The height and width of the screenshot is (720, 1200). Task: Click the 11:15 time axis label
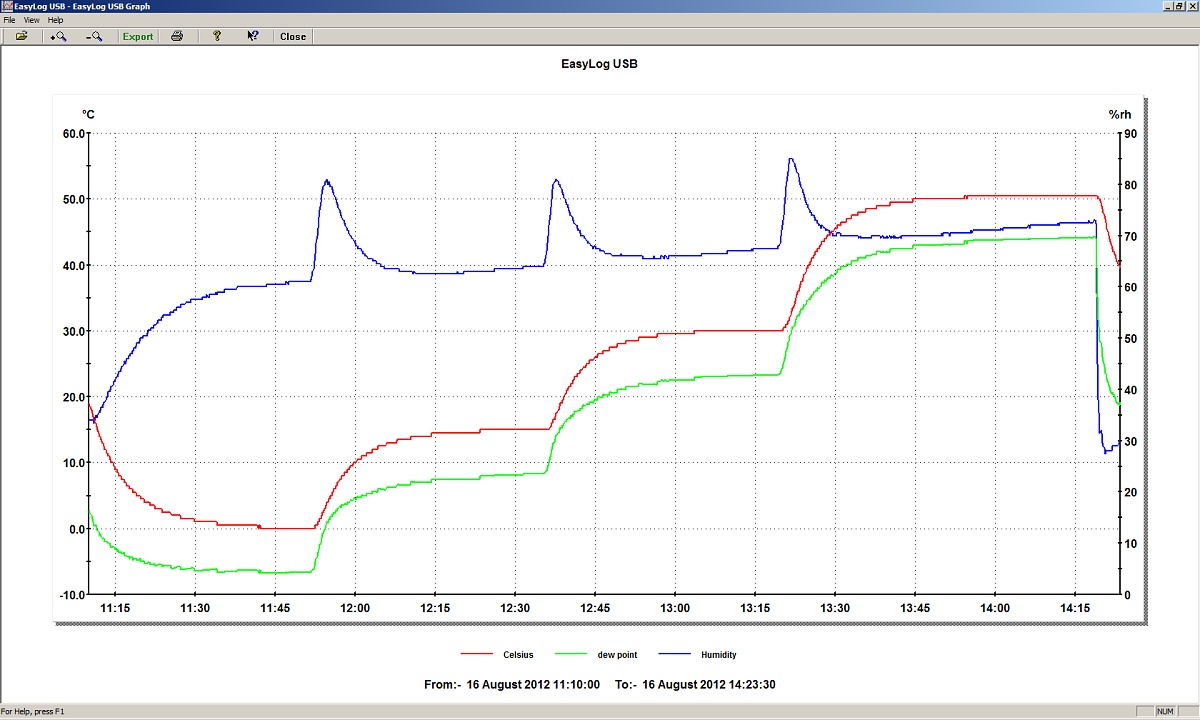[115, 608]
